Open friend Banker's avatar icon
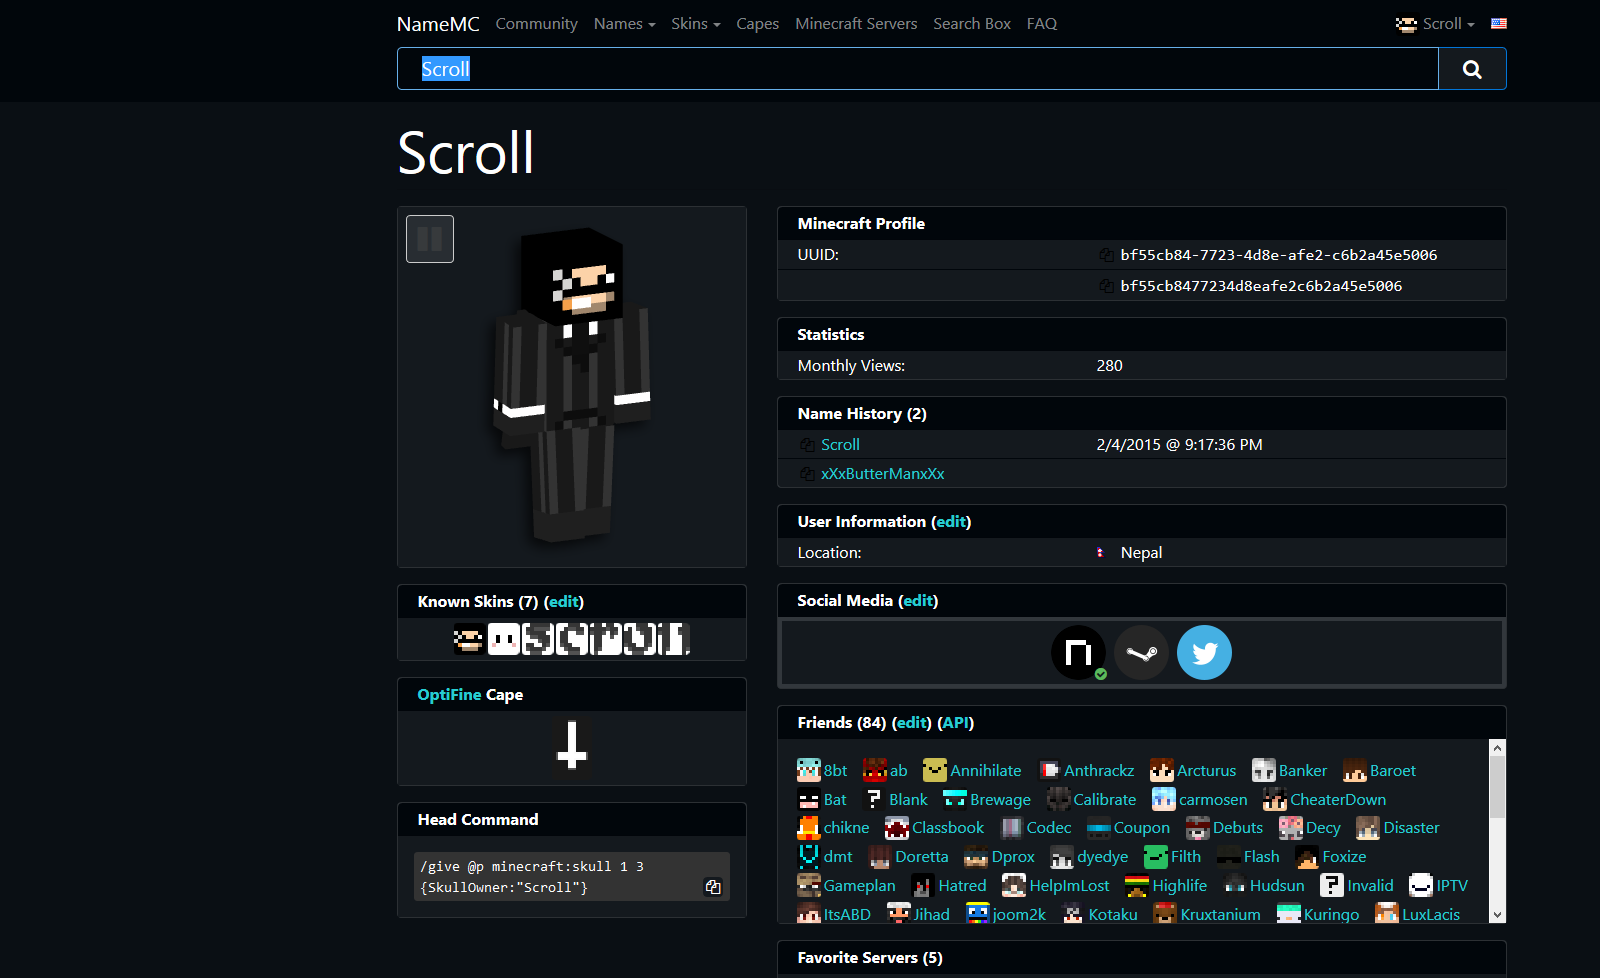 tap(1264, 770)
